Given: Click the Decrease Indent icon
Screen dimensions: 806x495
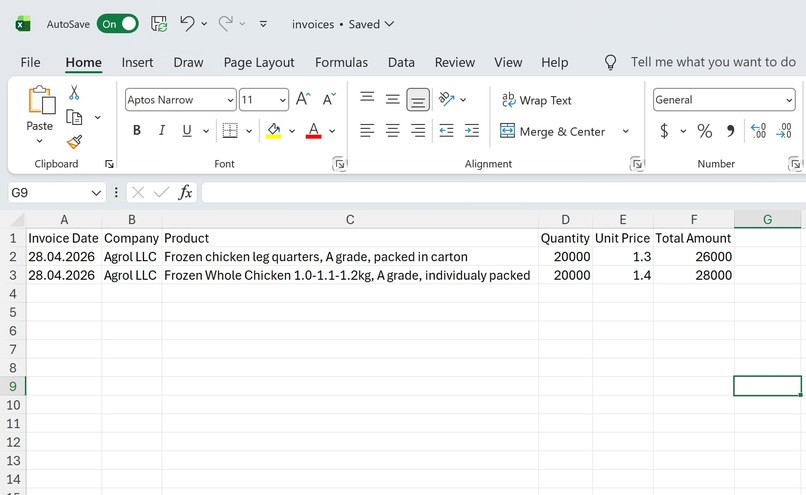Looking at the screenshot, I should [x=446, y=131].
